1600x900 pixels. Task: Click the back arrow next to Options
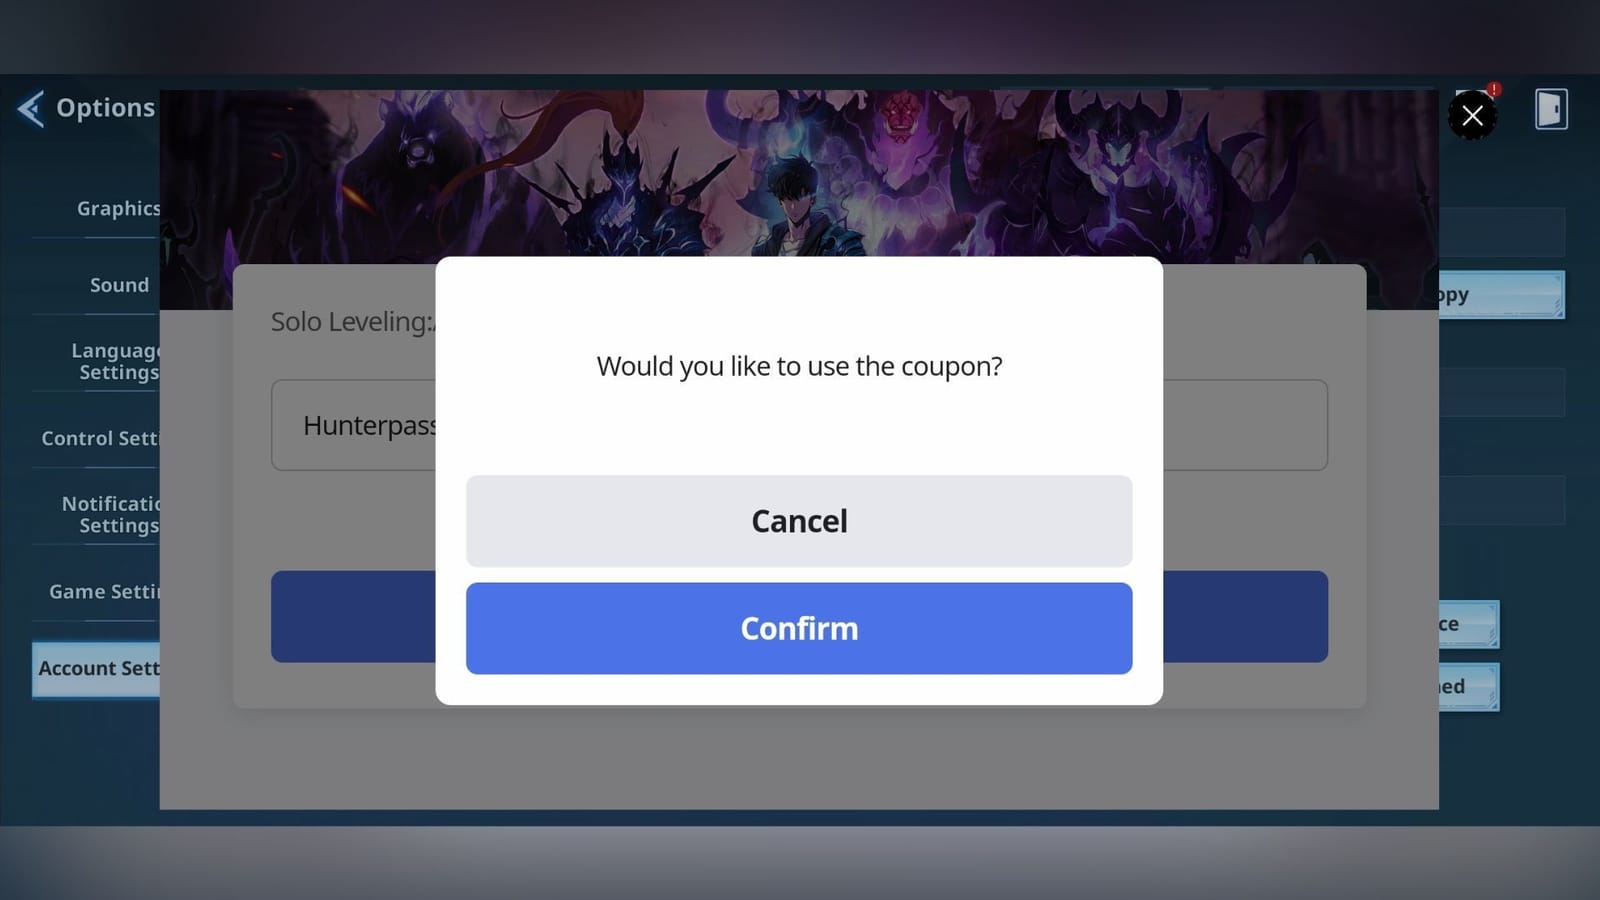click(31, 108)
